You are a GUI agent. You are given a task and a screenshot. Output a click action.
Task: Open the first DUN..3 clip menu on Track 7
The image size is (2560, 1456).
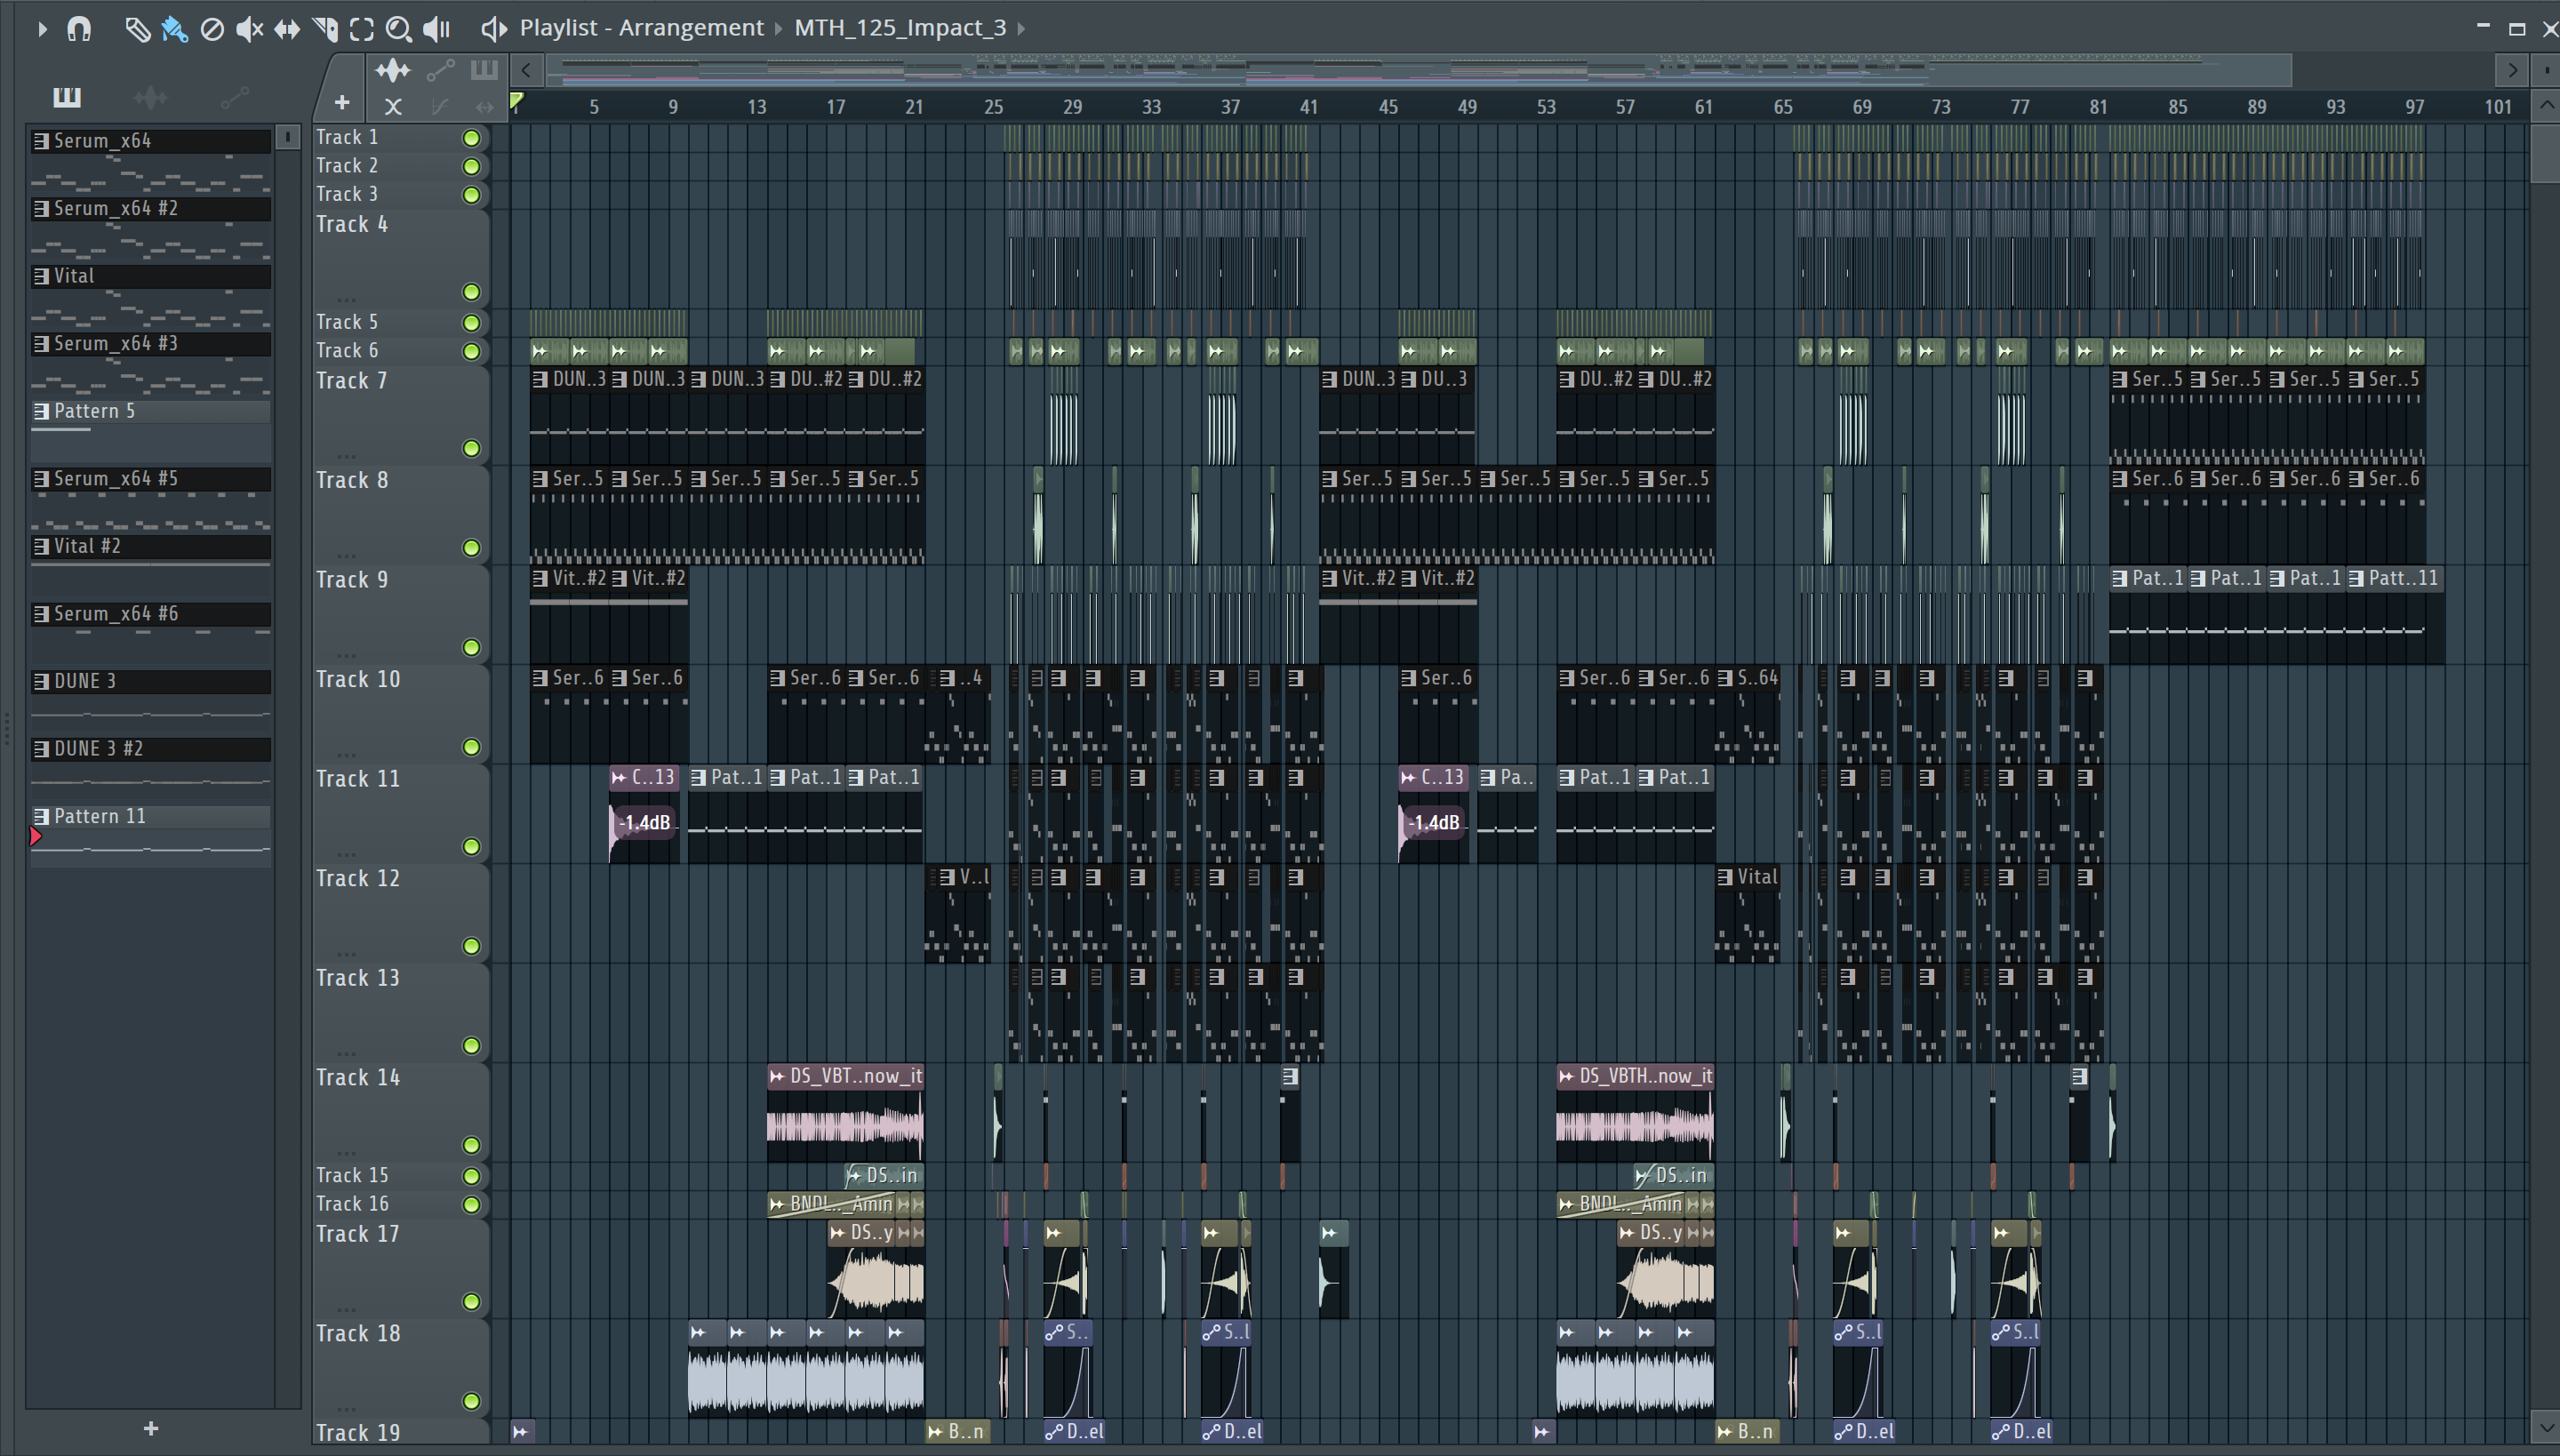[540, 379]
